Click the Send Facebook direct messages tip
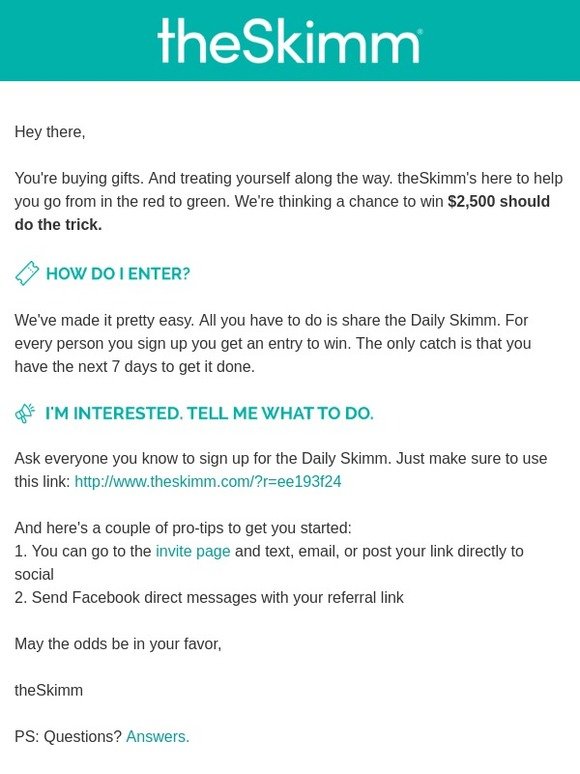The width and height of the screenshot is (580, 774). [x=209, y=597]
